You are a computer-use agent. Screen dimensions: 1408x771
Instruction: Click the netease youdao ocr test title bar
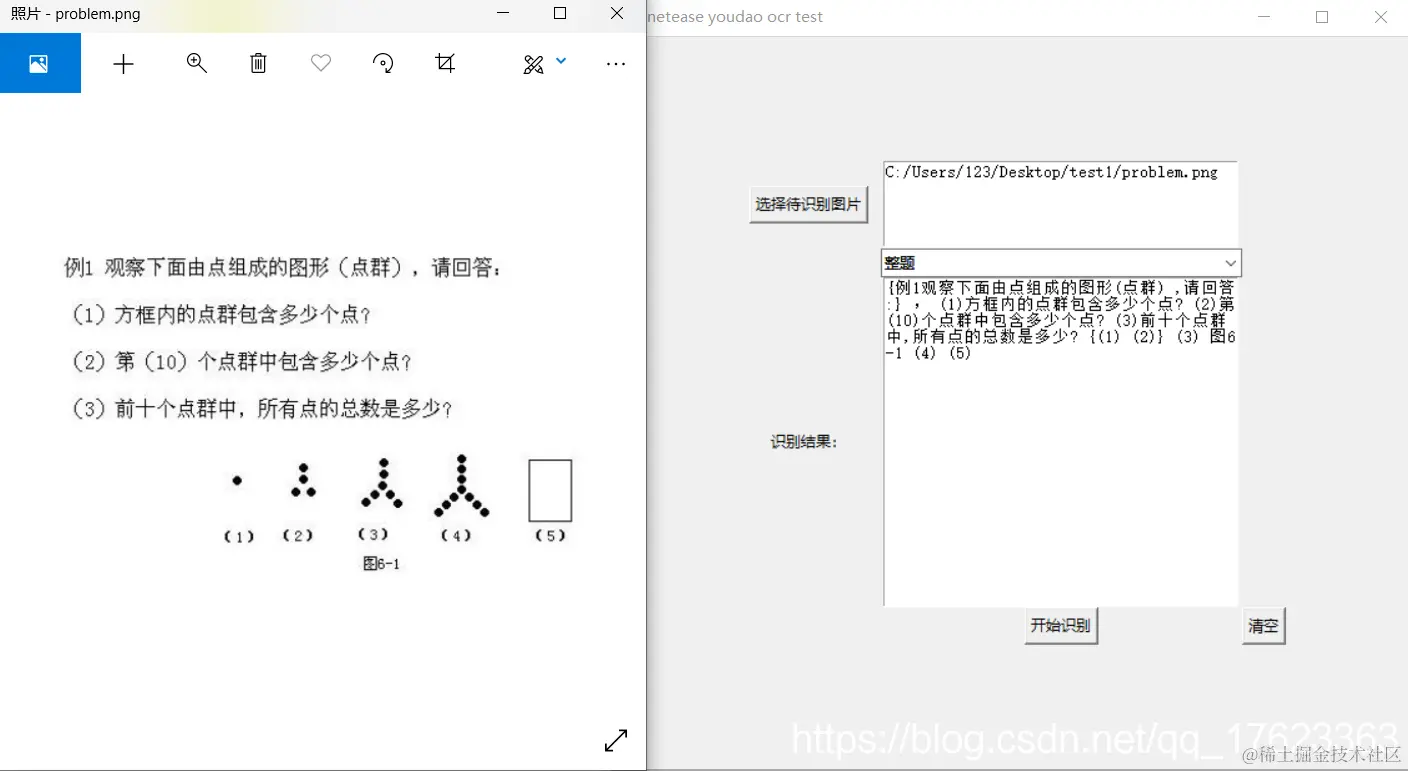(735, 16)
